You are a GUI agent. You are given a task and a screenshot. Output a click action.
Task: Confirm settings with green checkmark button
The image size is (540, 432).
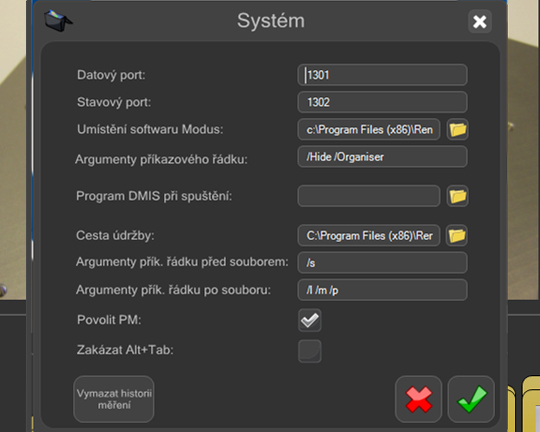pos(471,399)
